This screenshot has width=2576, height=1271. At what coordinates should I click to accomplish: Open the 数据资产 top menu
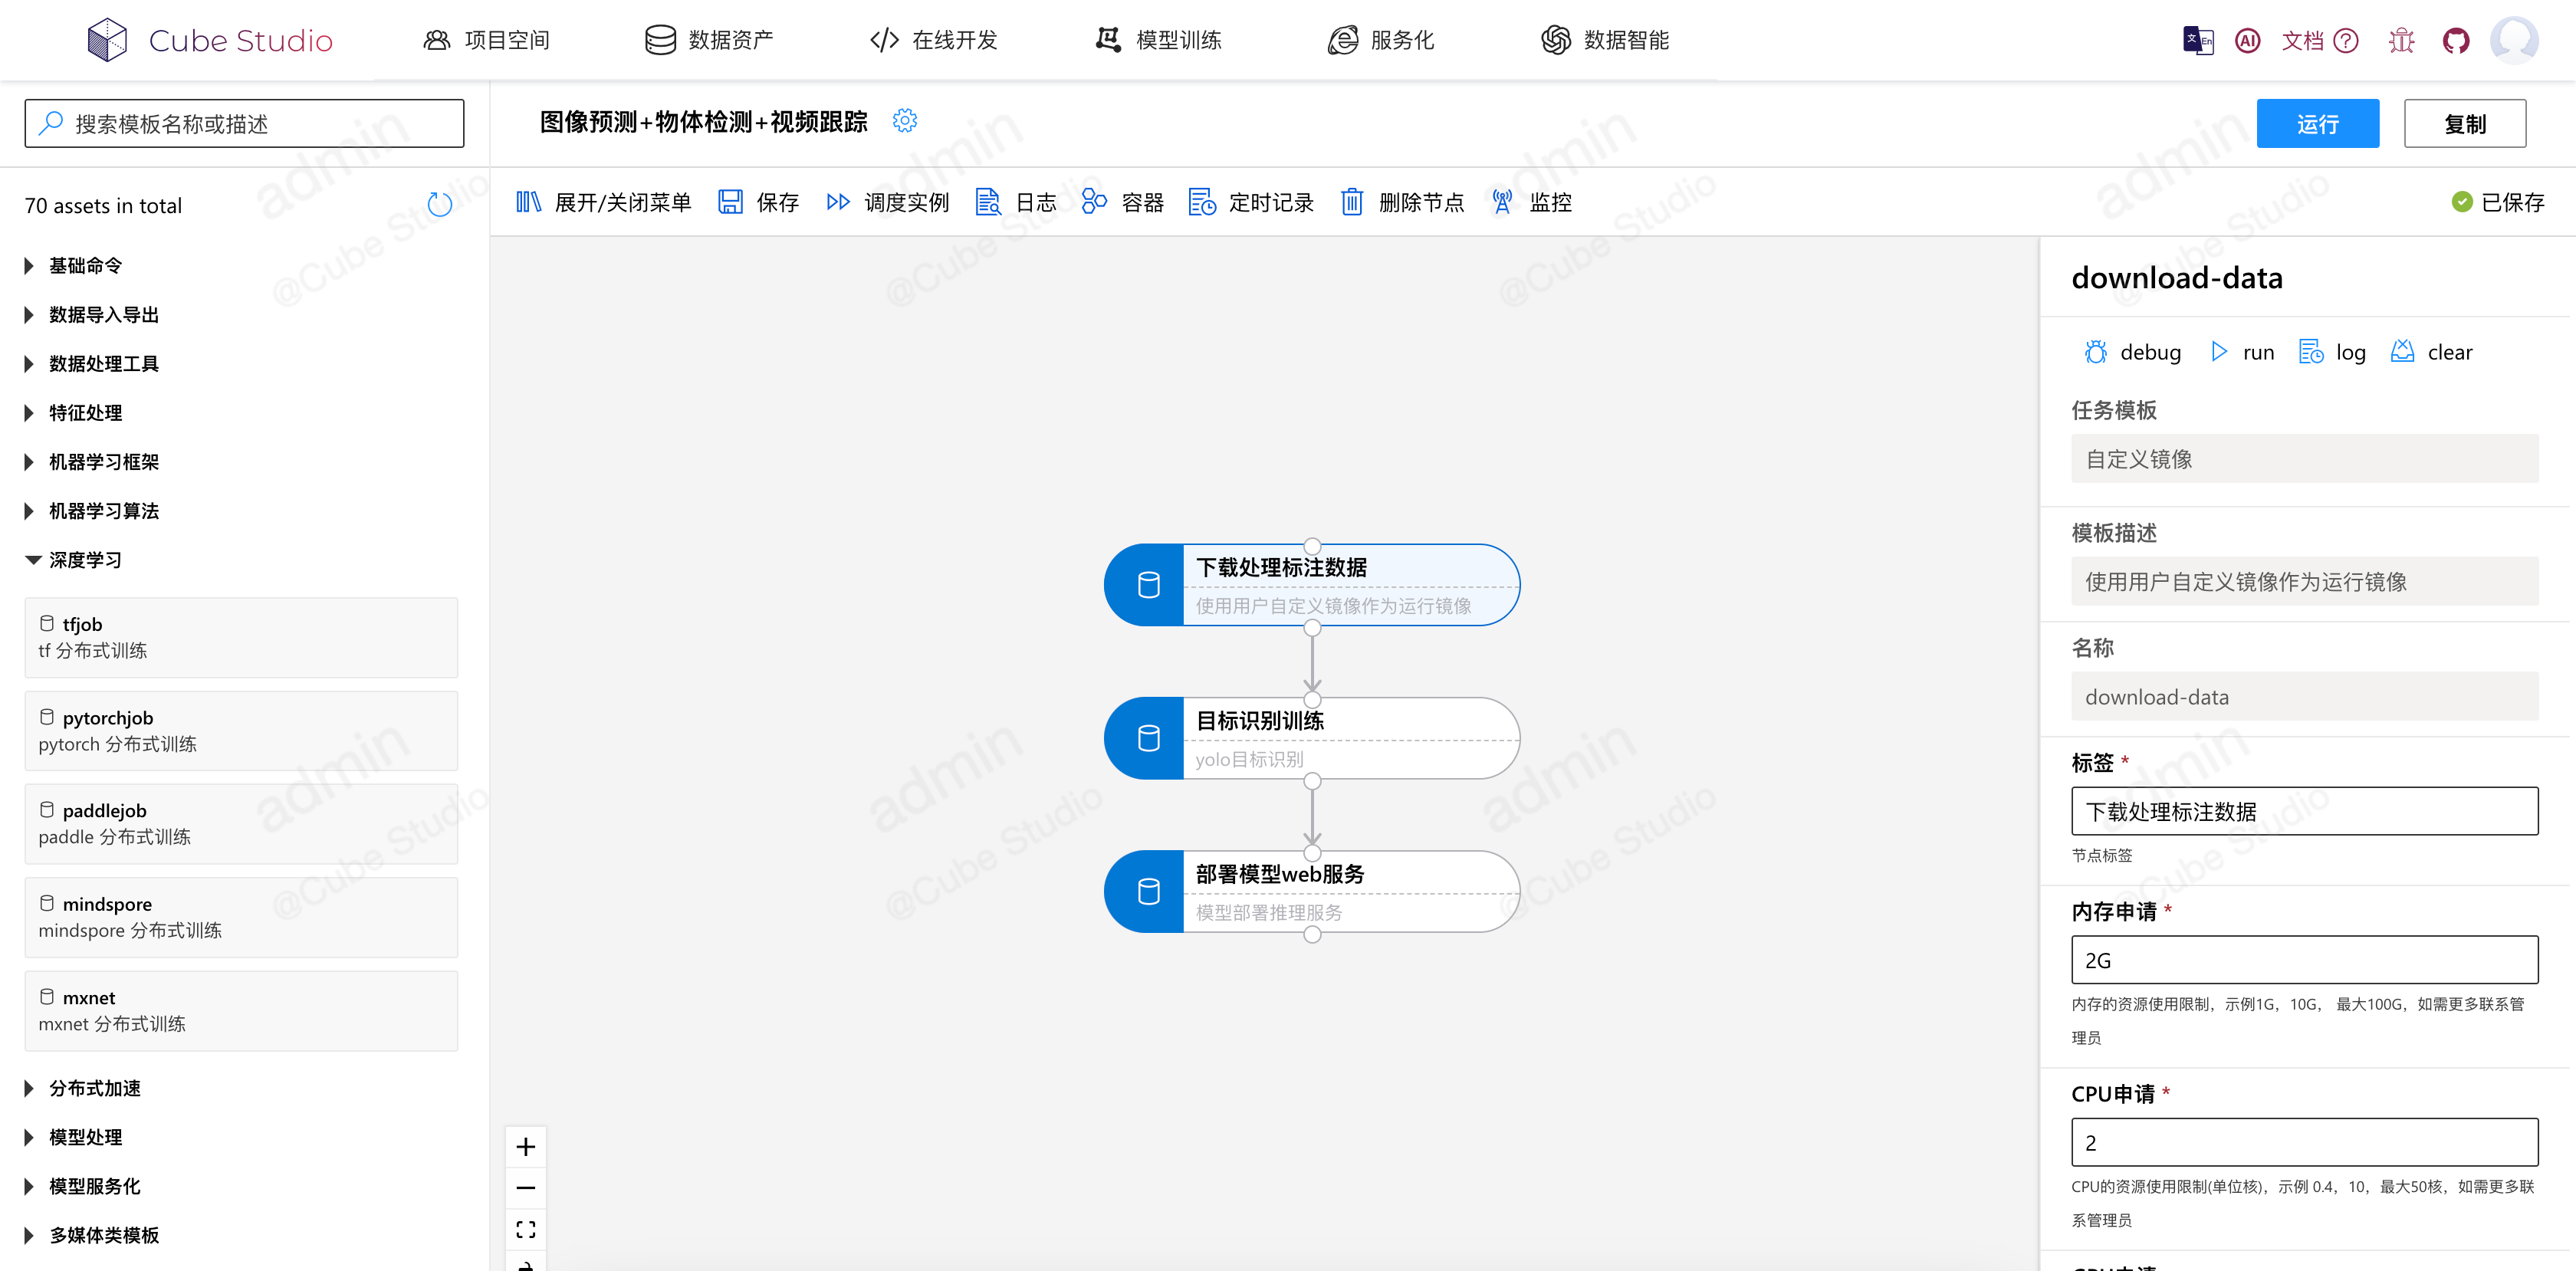tap(709, 40)
